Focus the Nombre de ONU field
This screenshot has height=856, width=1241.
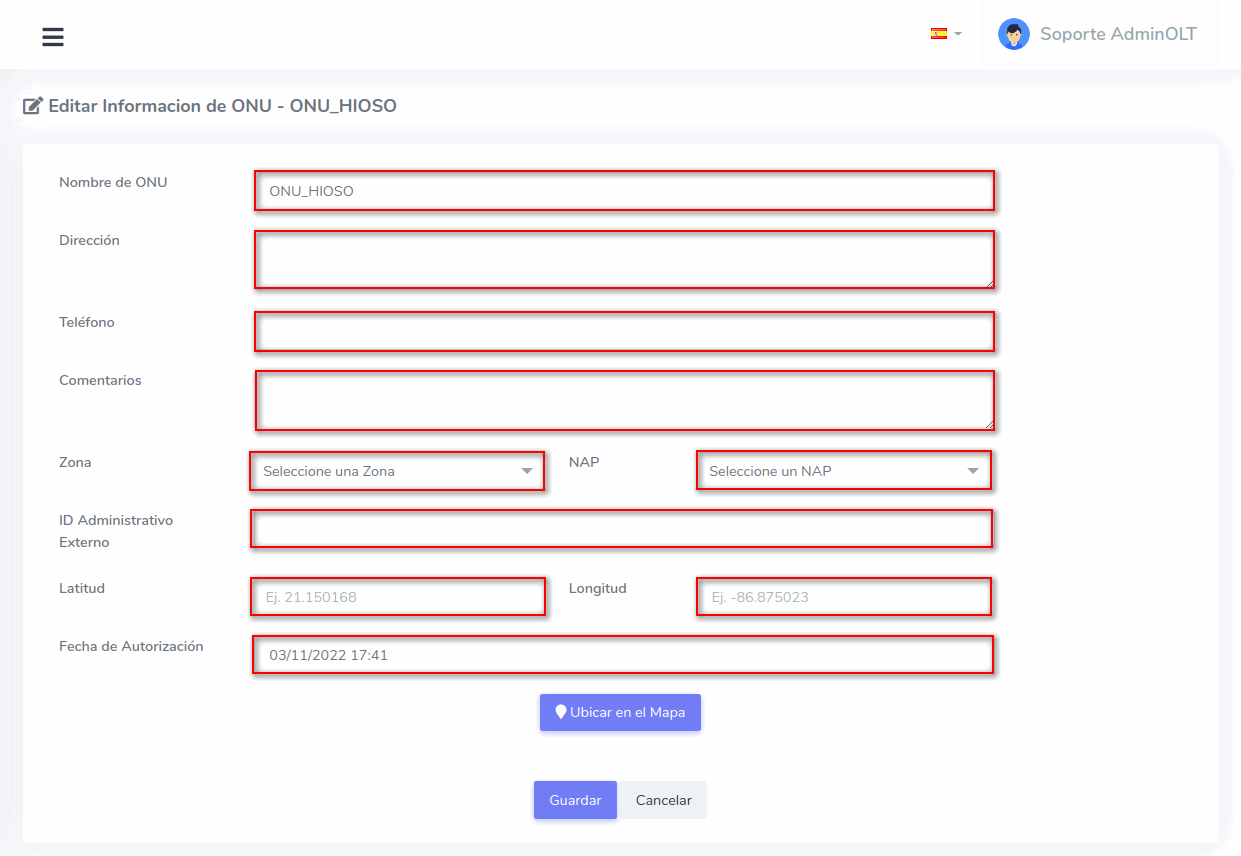tap(624, 190)
